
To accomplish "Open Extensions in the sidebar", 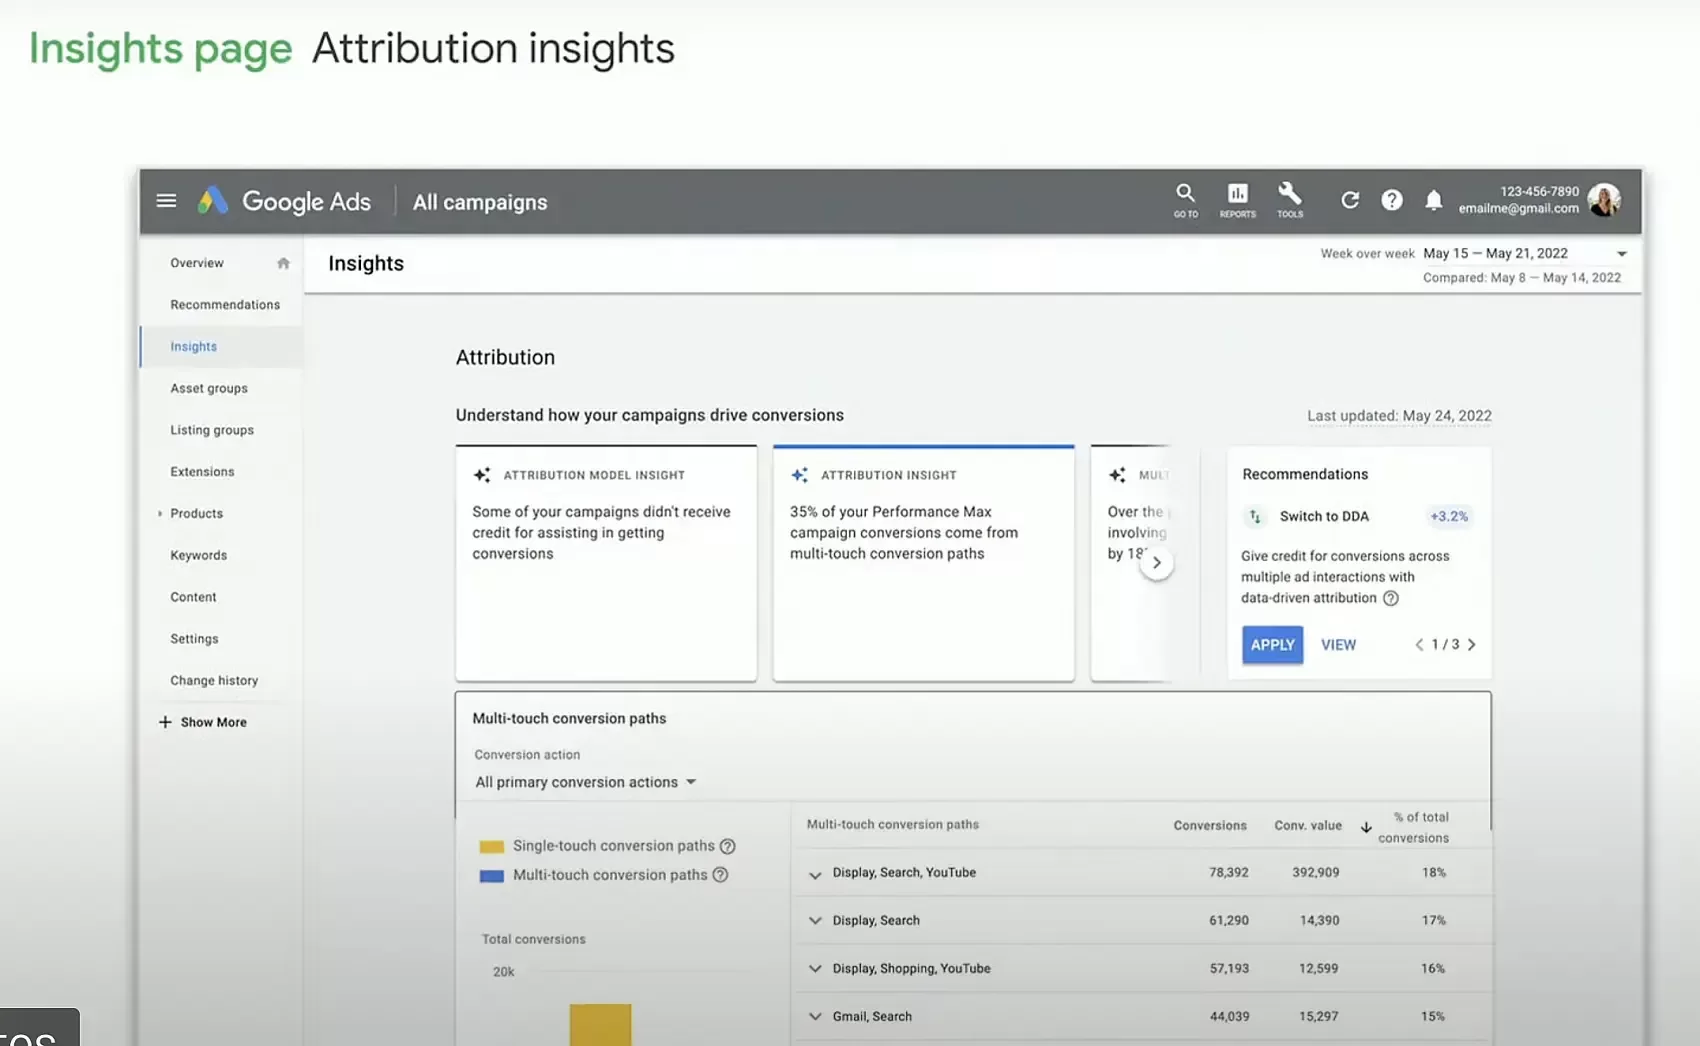I will pyautogui.click(x=202, y=472).
